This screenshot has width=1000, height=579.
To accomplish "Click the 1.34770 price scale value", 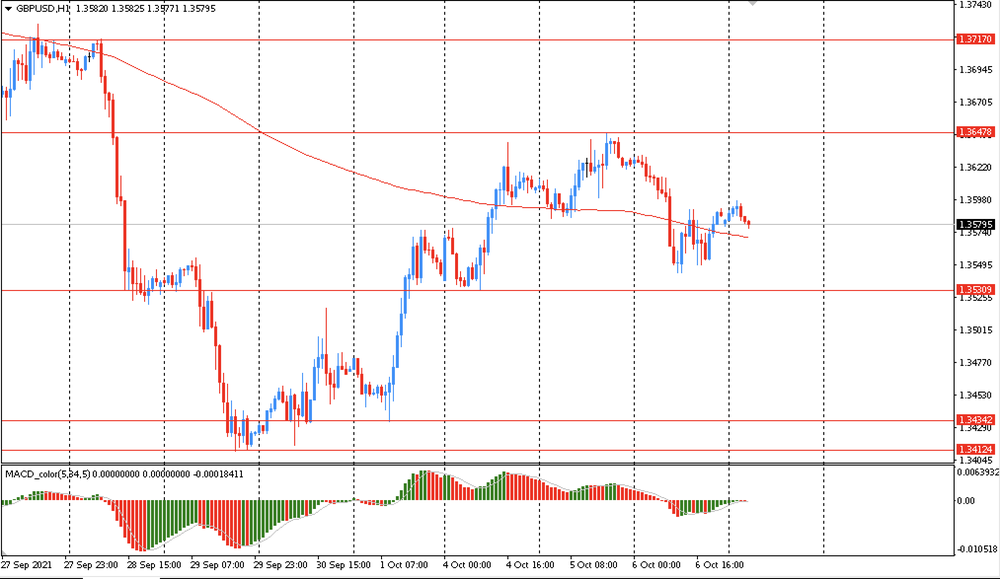I will [975, 362].
